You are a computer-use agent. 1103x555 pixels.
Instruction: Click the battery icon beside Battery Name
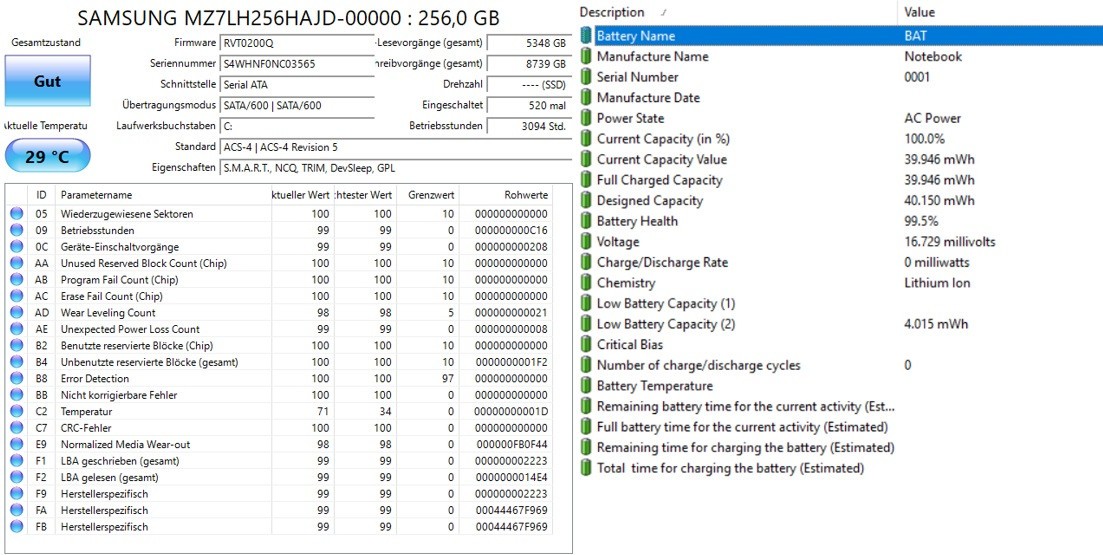point(586,36)
